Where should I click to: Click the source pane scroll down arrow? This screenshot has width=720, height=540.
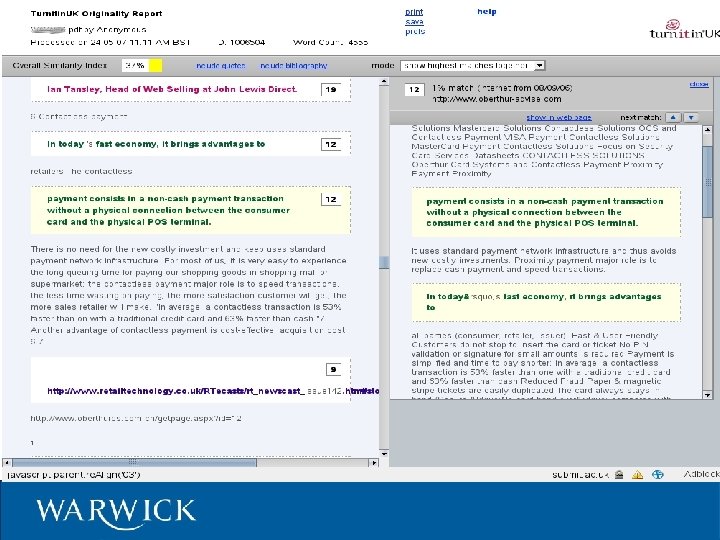(707, 394)
